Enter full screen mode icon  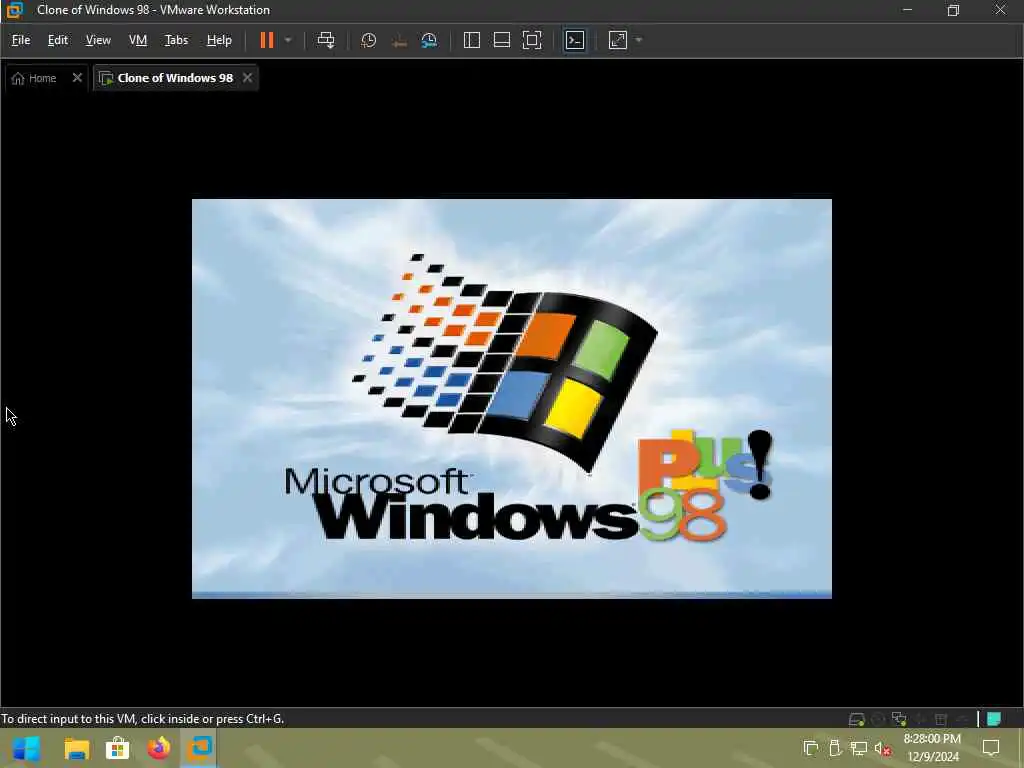pos(532,40)
